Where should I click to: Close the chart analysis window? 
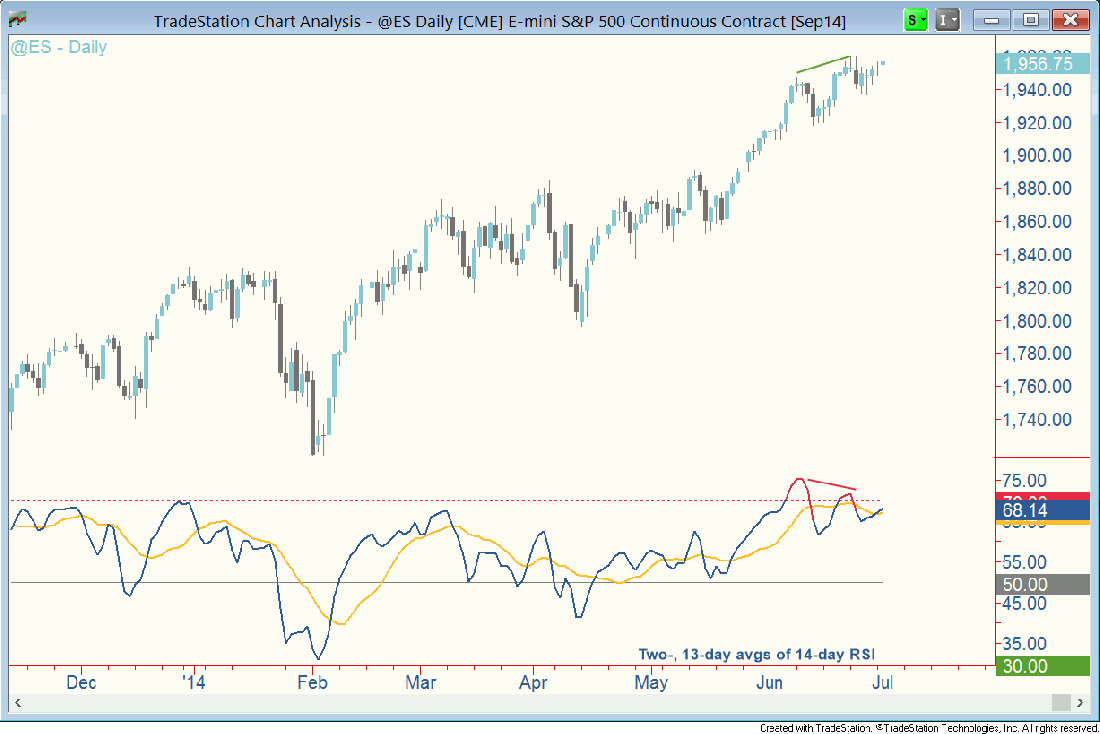1070,20
